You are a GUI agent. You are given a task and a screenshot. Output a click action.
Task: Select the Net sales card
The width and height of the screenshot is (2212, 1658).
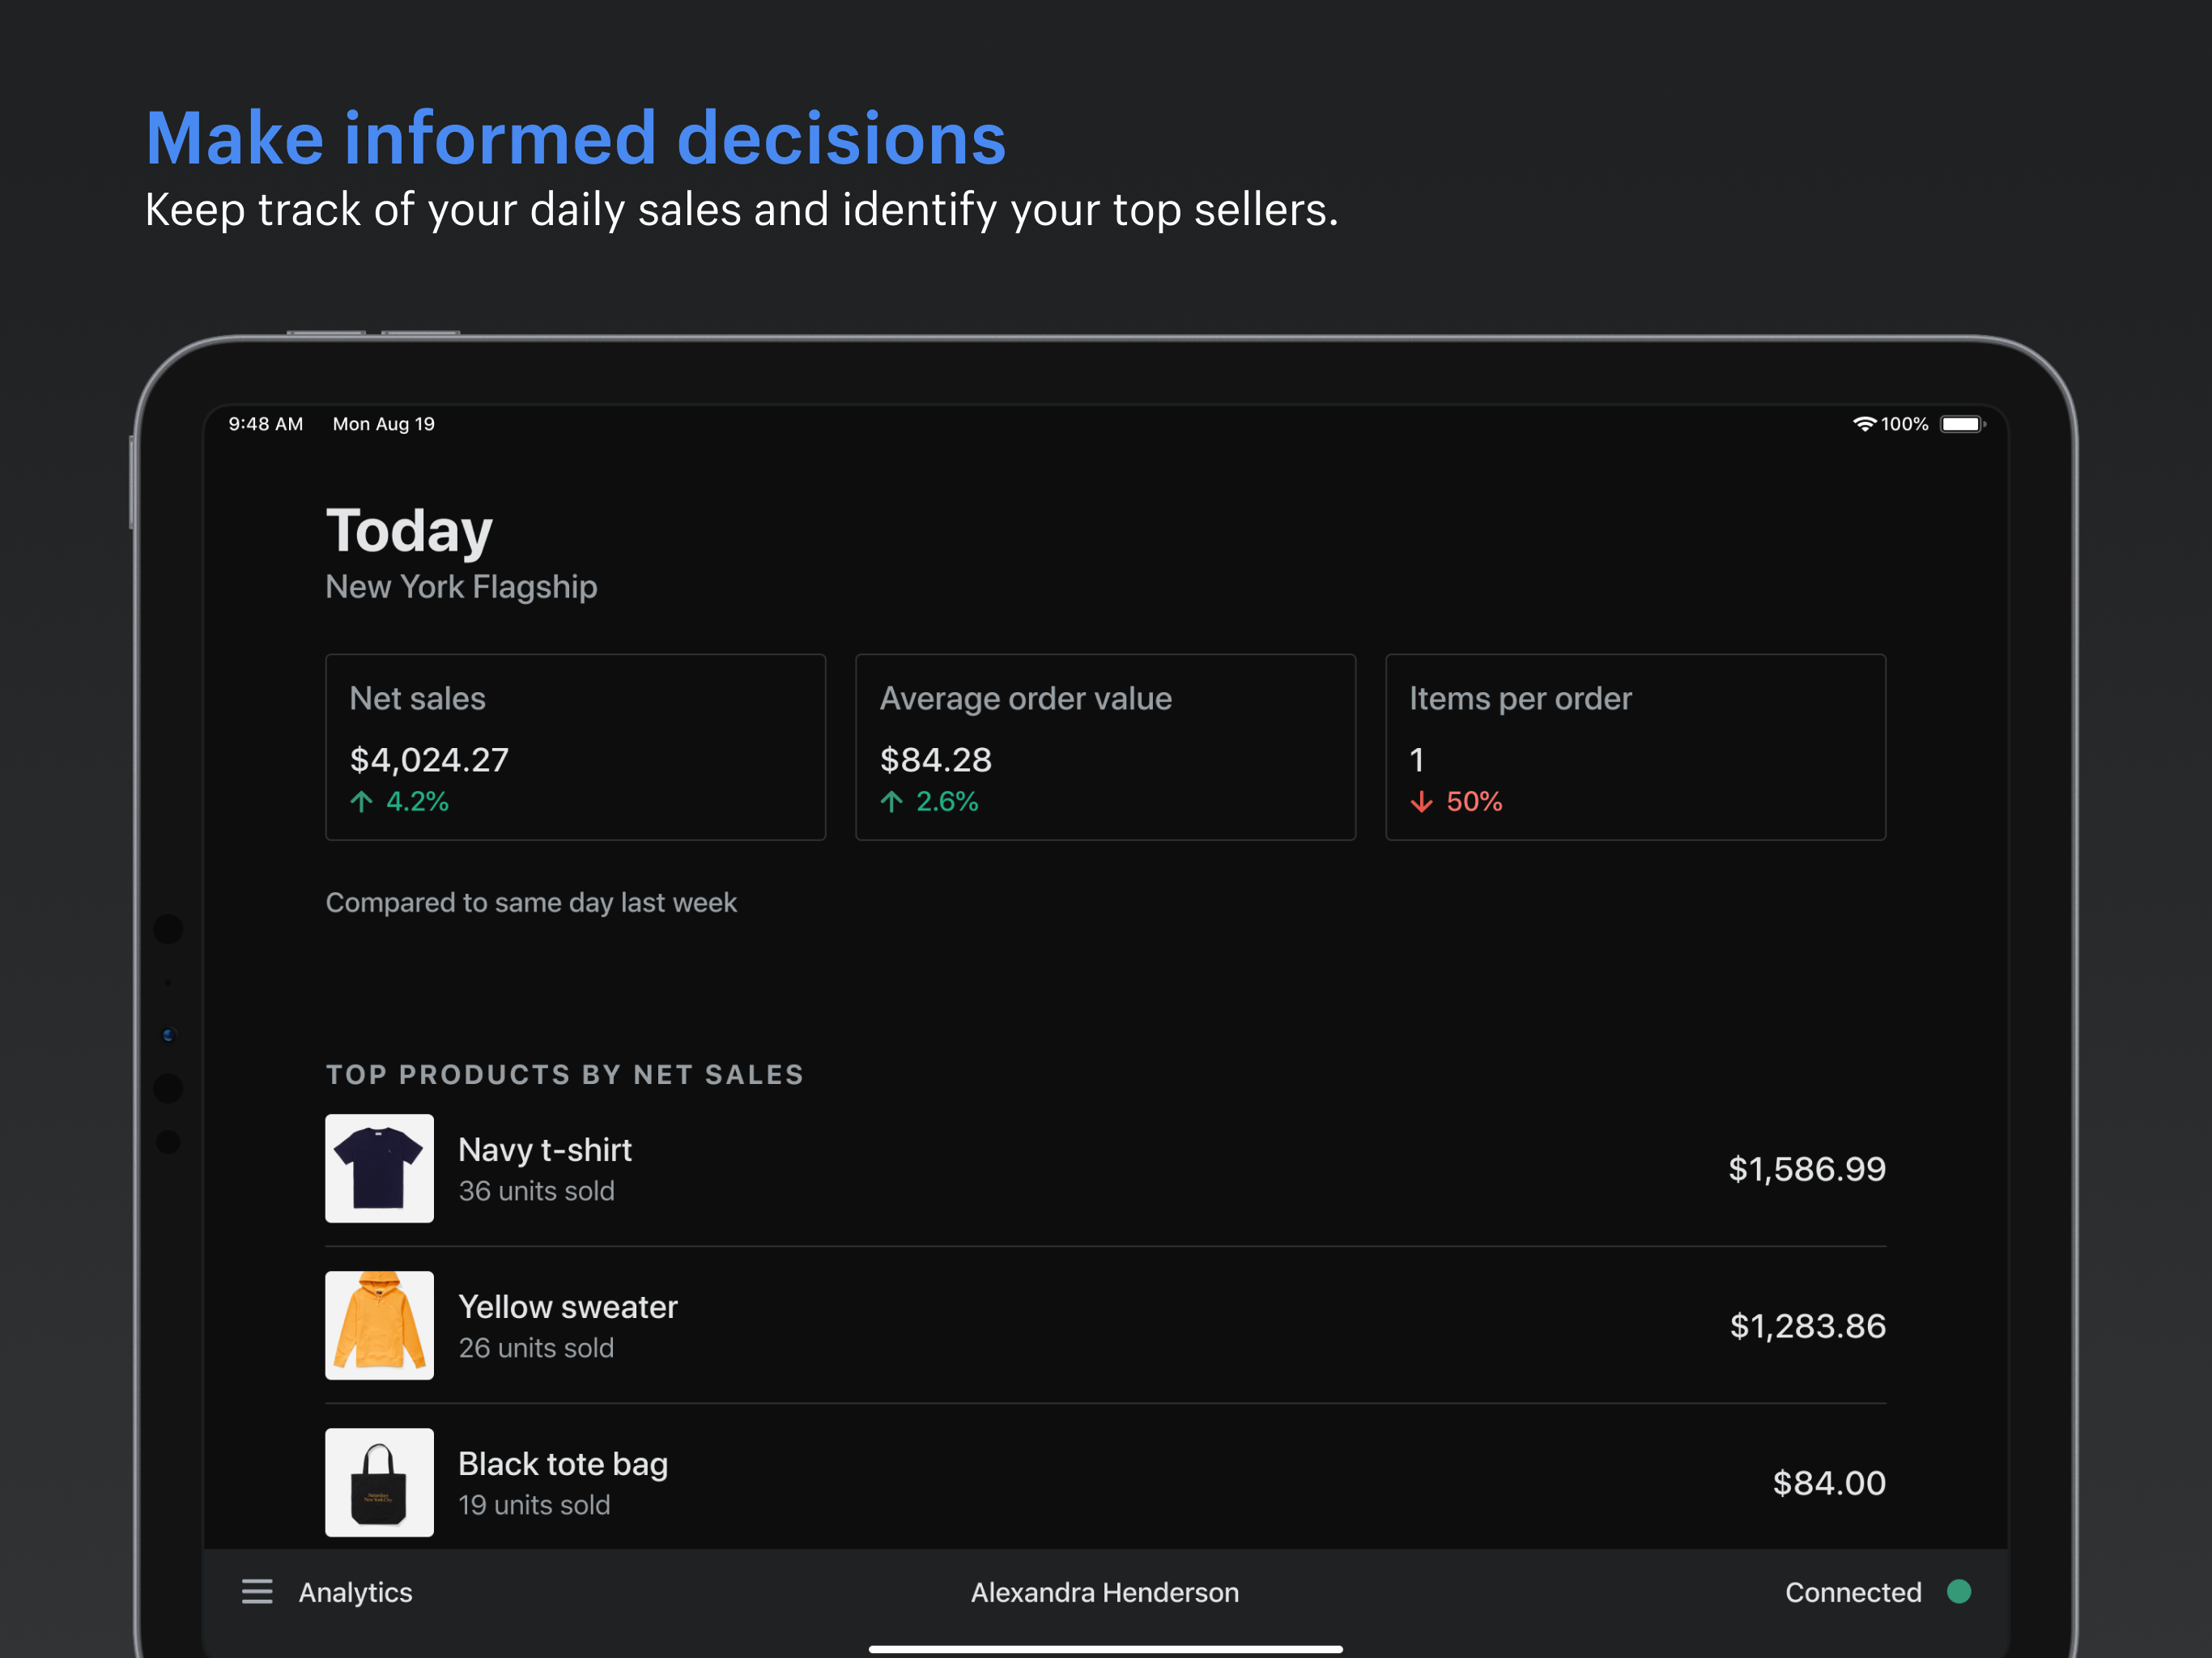pos(575,747)
